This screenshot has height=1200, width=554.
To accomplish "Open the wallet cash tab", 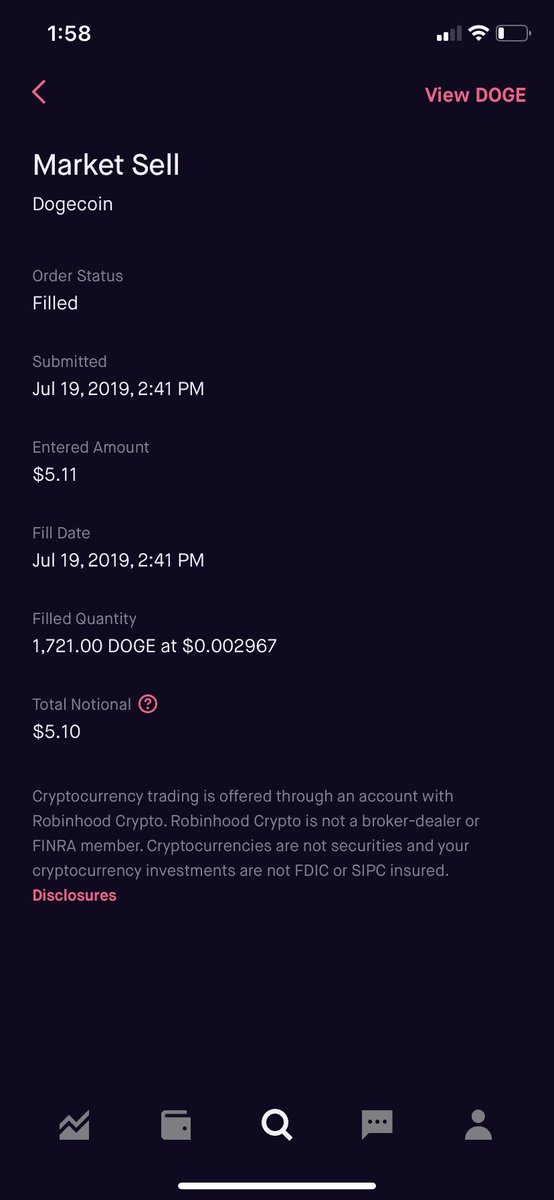I will pos(176,1125).
